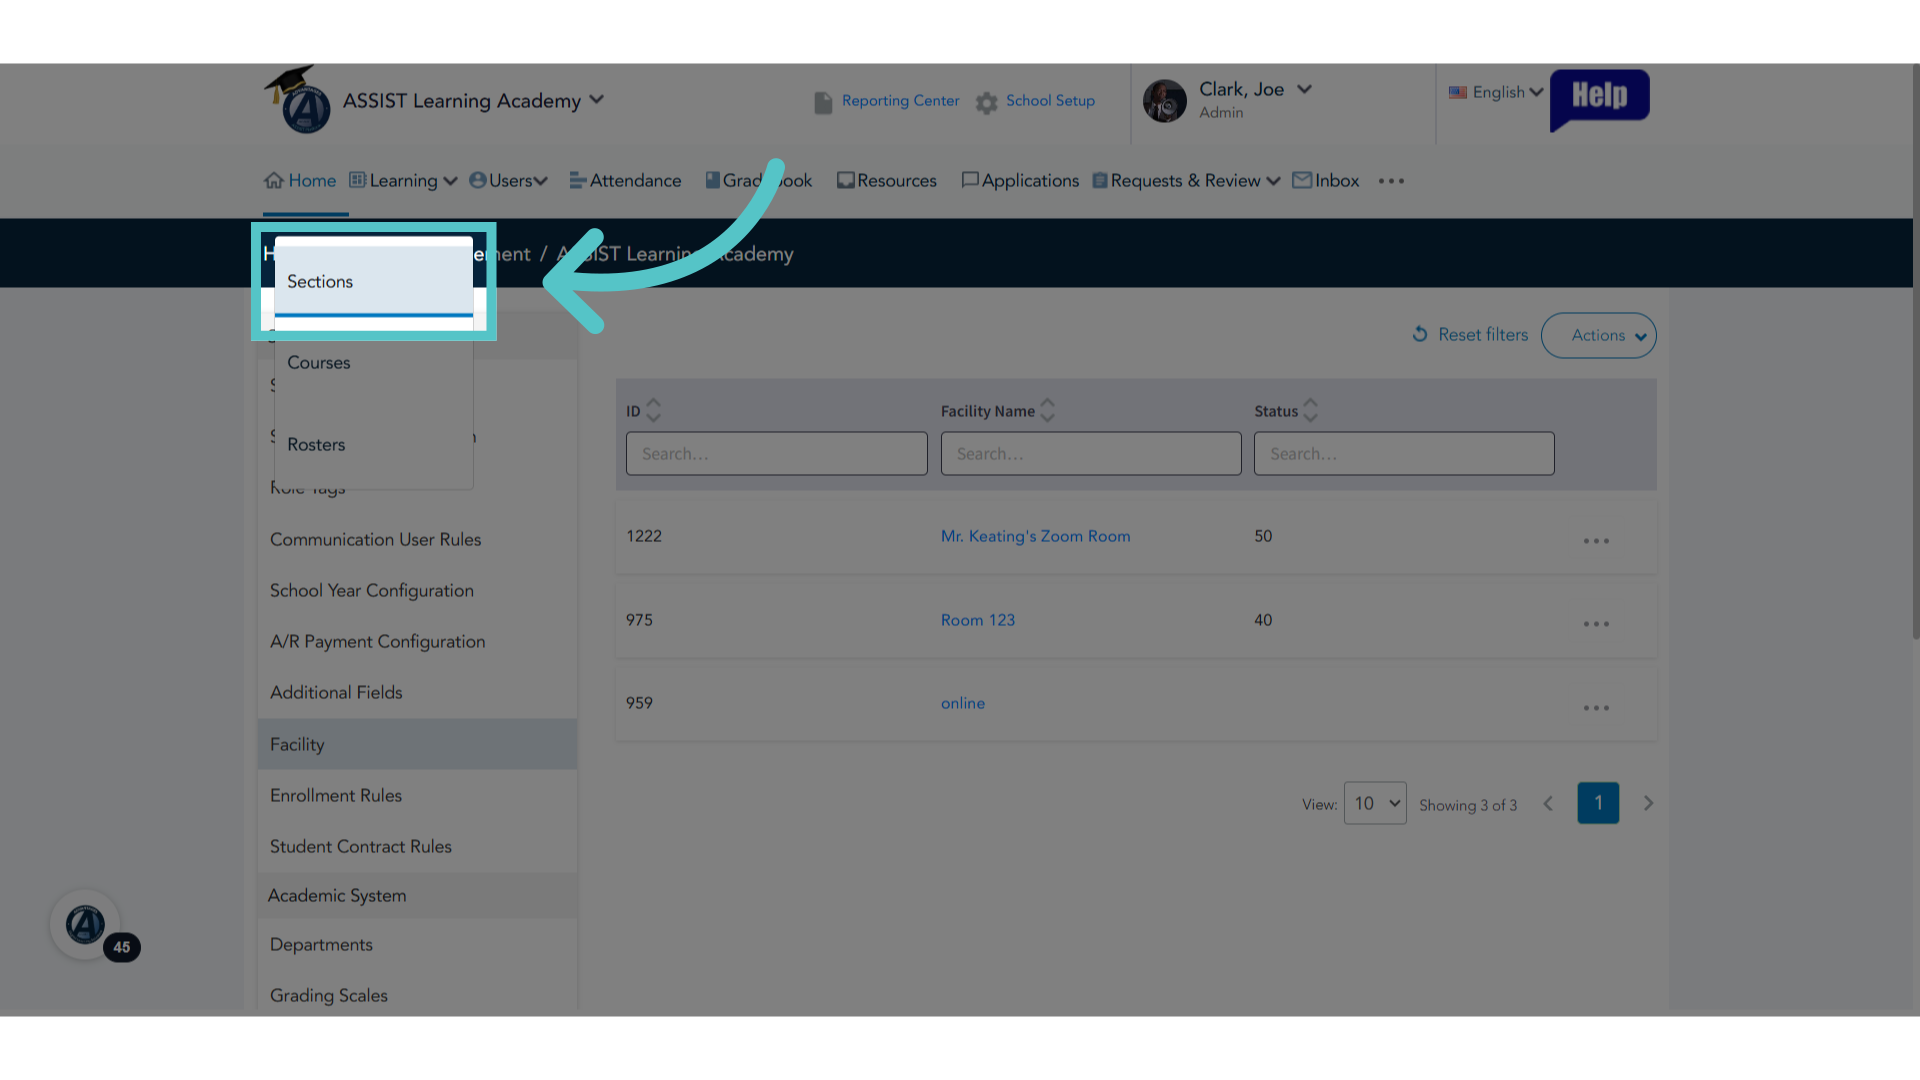Open the Reporting Center link

click(x=900, y=101)
